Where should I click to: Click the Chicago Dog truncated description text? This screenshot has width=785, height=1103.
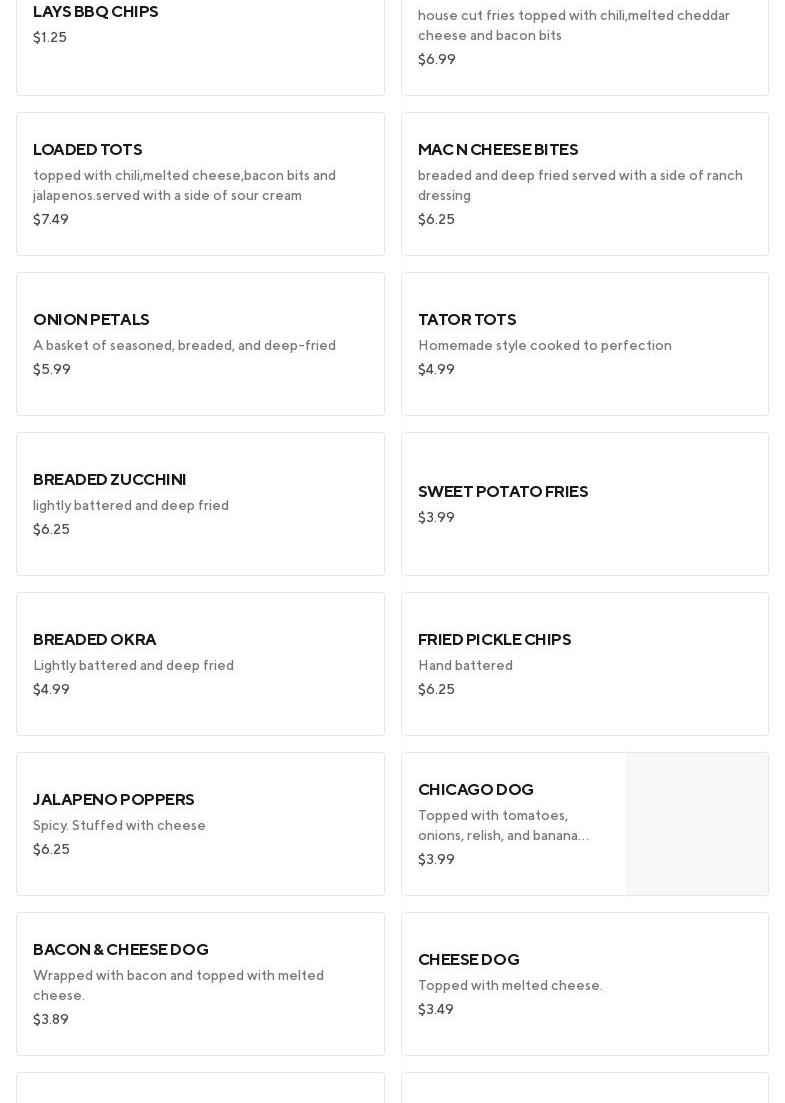tap(503, 826)
